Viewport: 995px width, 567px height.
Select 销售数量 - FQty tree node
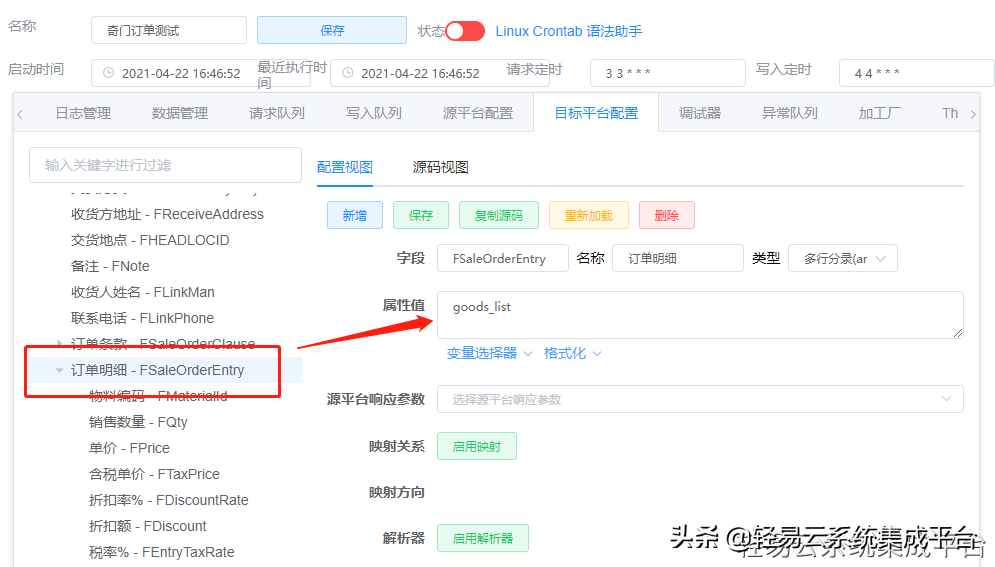[138, 422]
